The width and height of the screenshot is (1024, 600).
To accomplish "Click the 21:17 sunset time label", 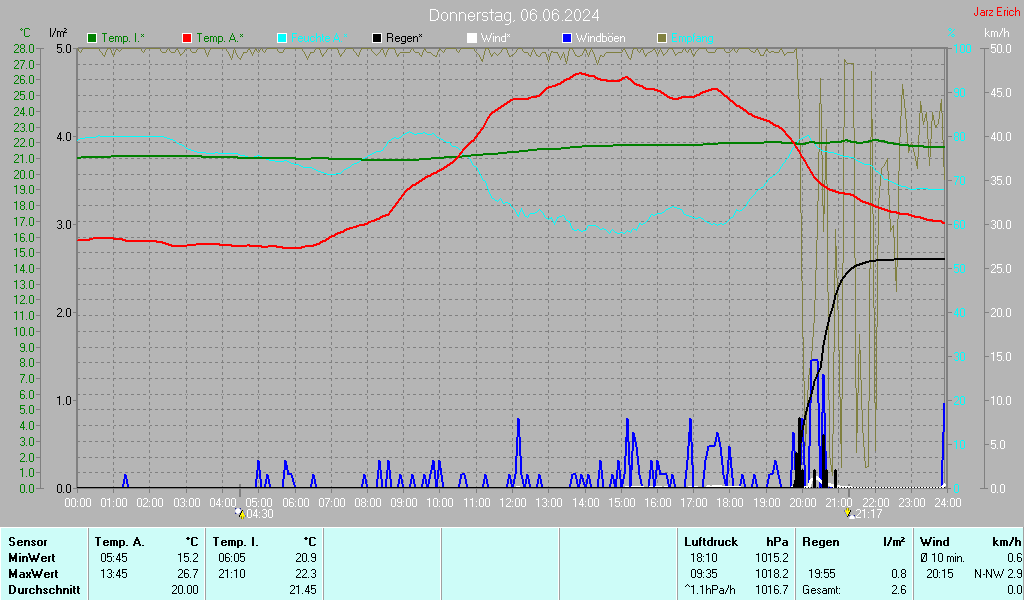I will 869,514.
